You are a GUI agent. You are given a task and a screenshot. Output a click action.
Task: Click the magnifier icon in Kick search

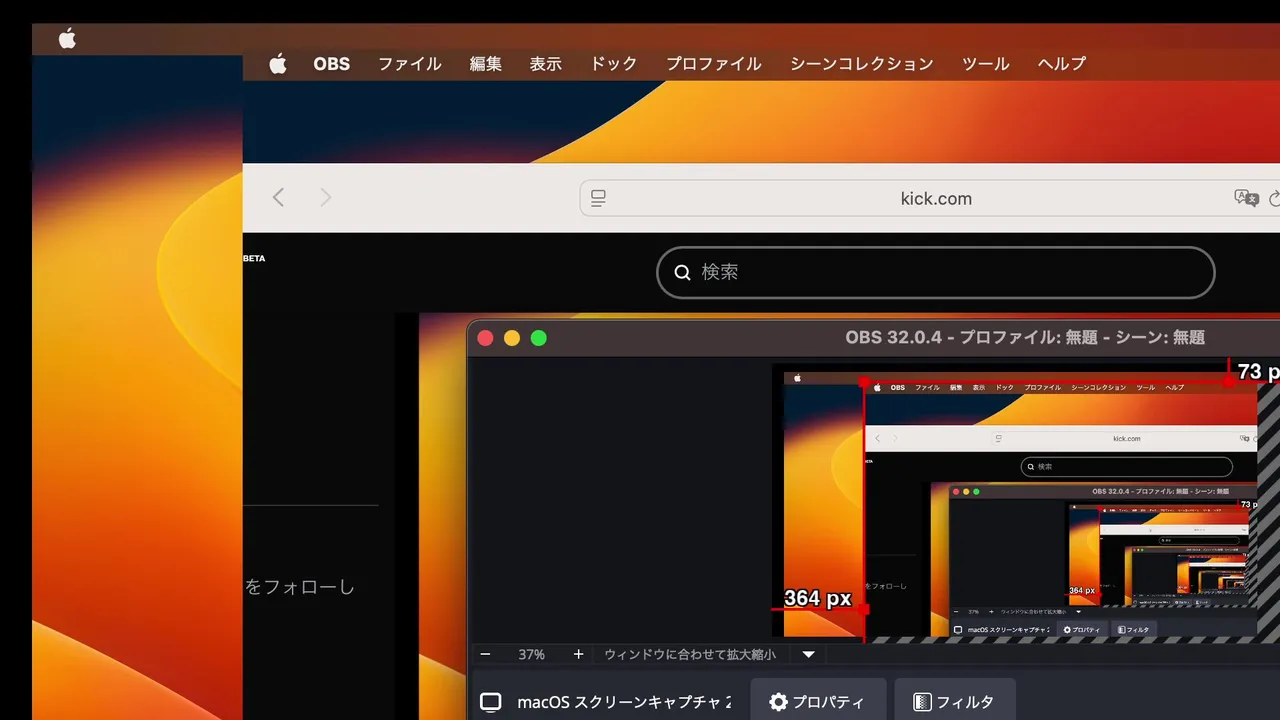(x=683, y=272)
